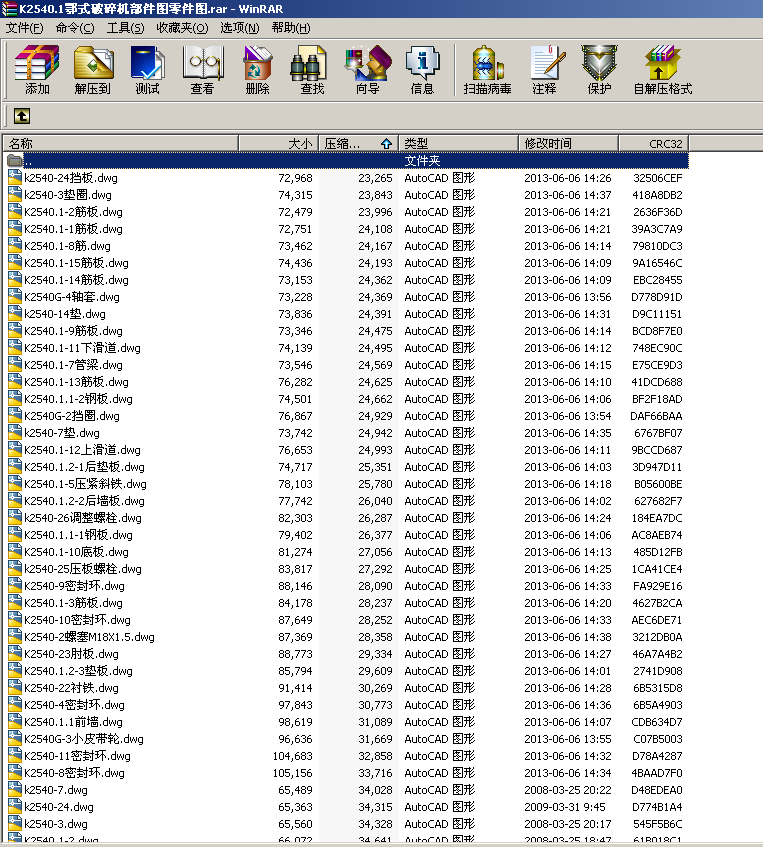Select file K2540-22衬铁.dwg
This screenshot has height=847, width=763.
pyautogui.click(x=71, y=688)
